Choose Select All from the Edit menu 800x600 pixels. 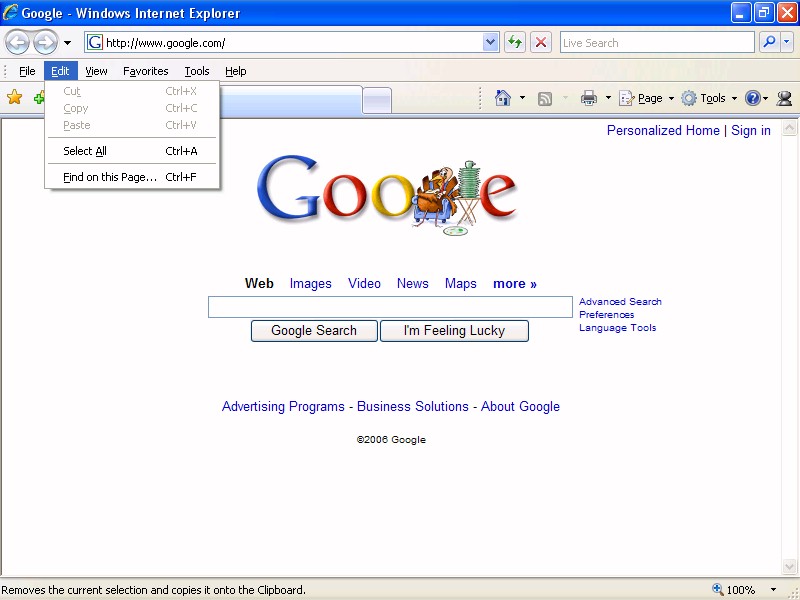[85, 151]
